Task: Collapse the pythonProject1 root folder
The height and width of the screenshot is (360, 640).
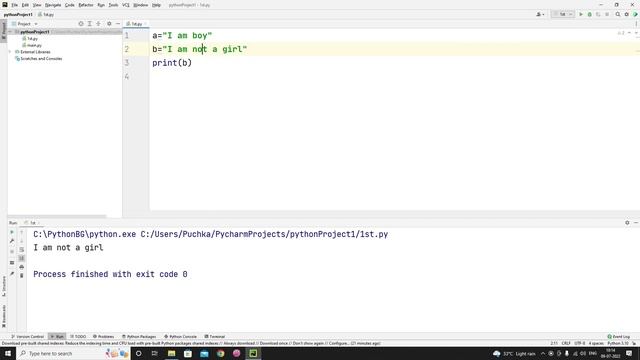Action: pos(11,32)
